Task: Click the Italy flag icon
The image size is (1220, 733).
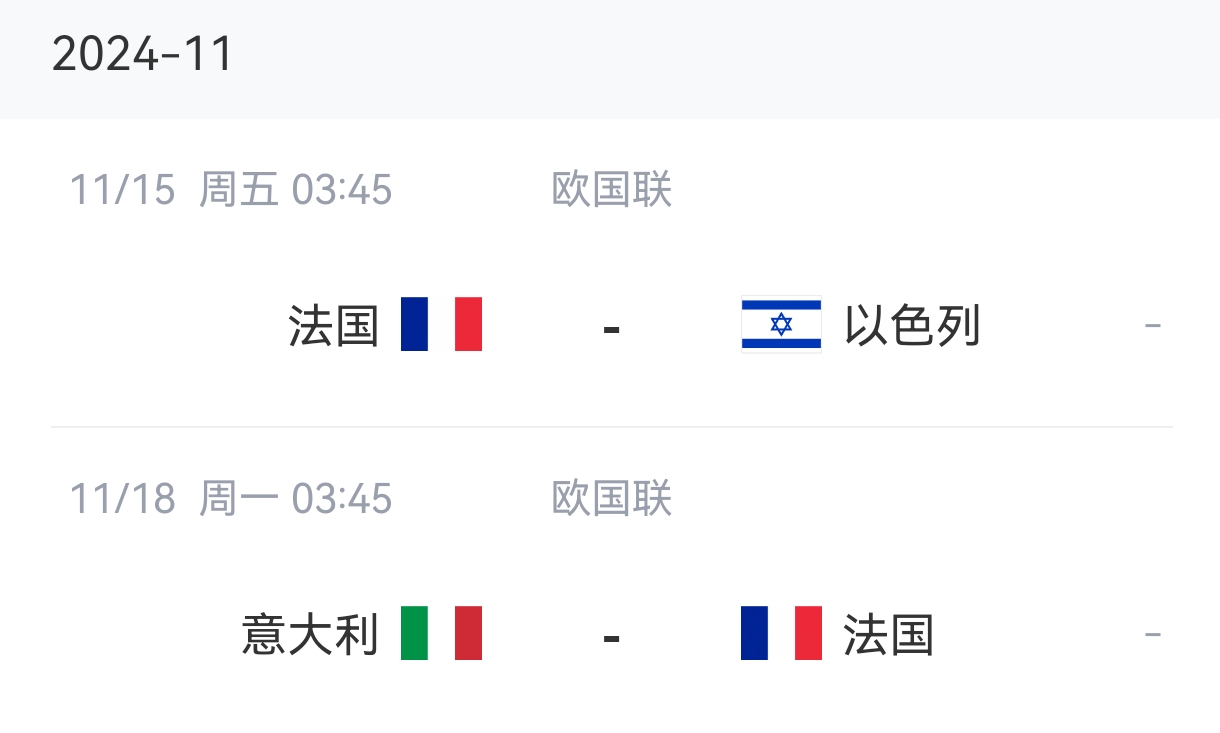Action: 441,633
